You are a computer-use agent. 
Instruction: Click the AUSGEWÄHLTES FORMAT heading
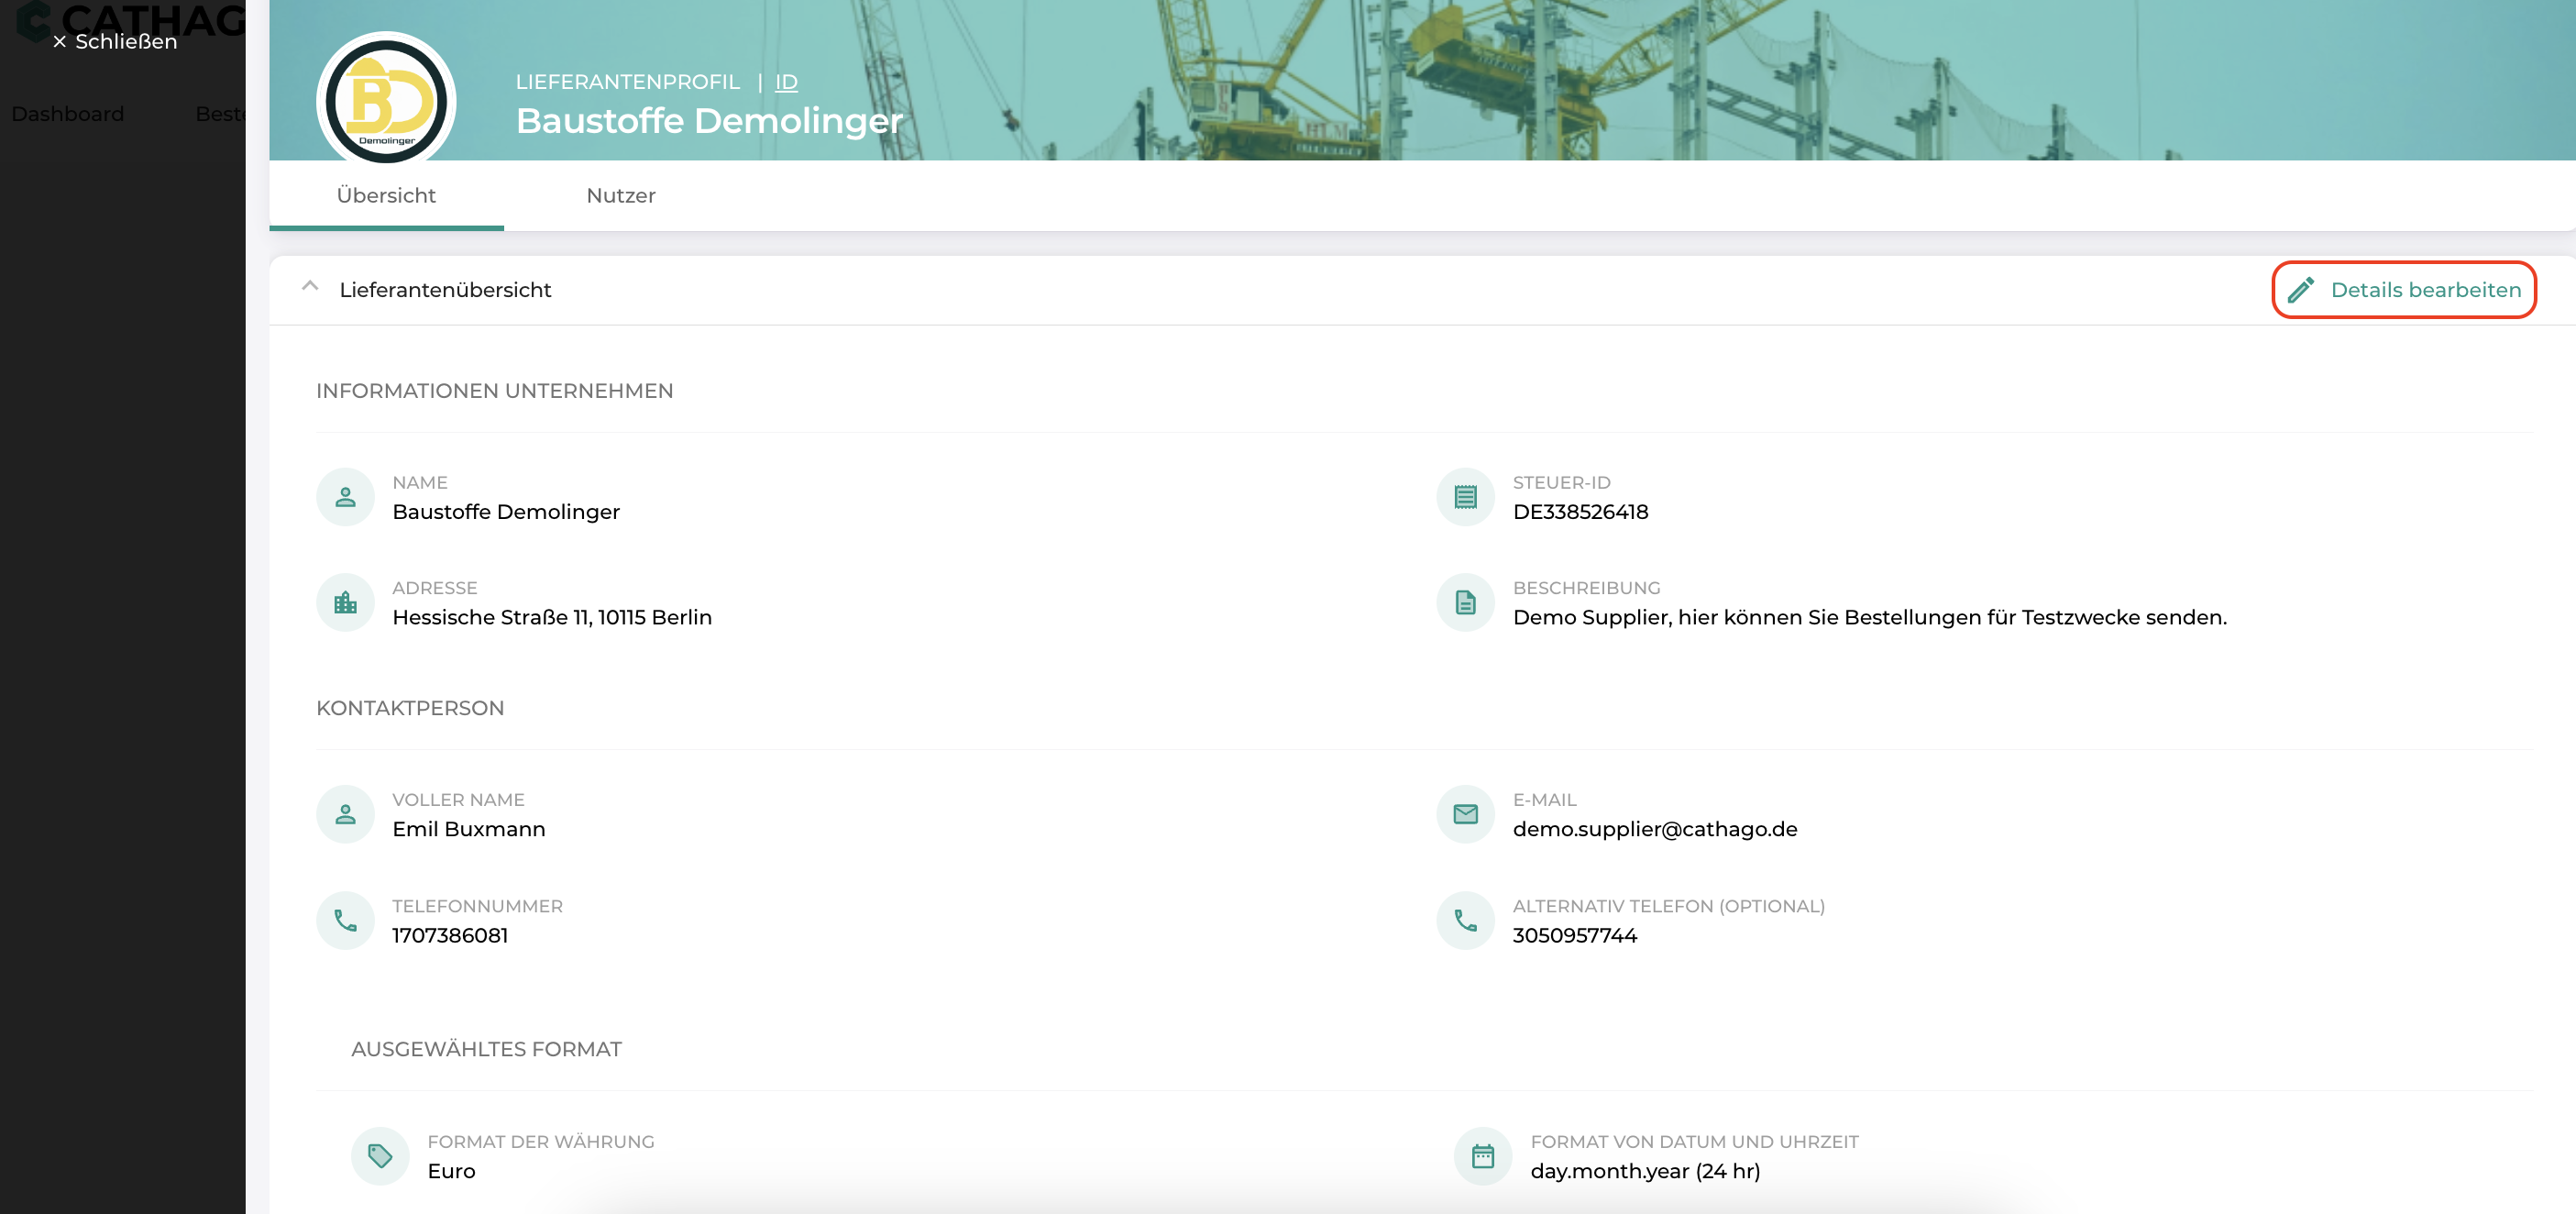pos(487,1049)
